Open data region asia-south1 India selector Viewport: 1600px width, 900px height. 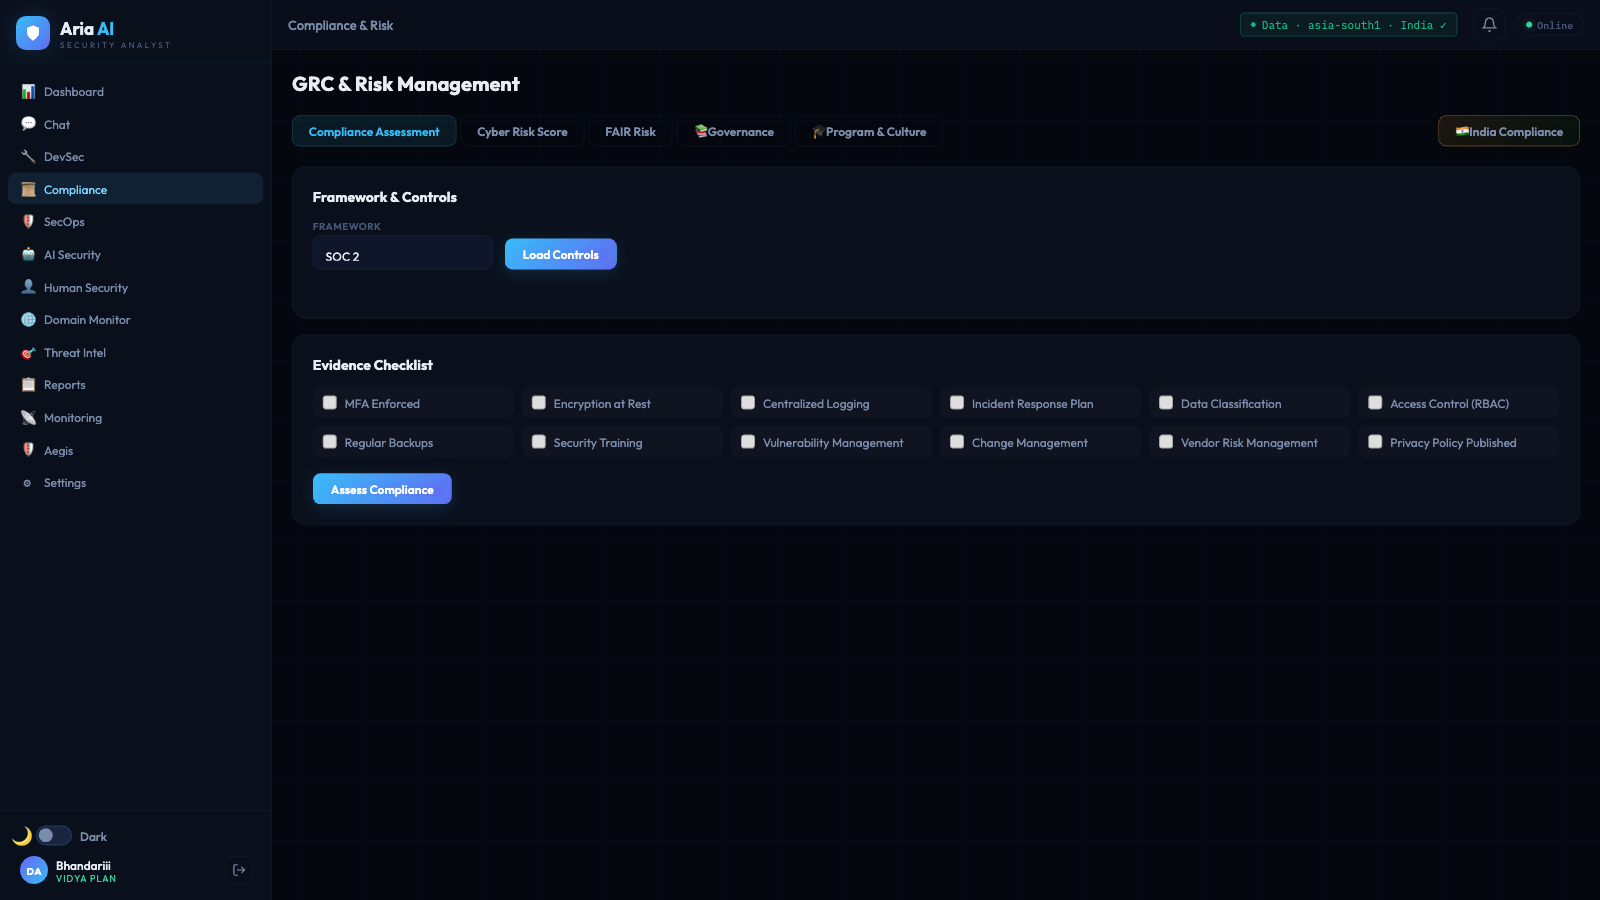tap(1348, 25)
